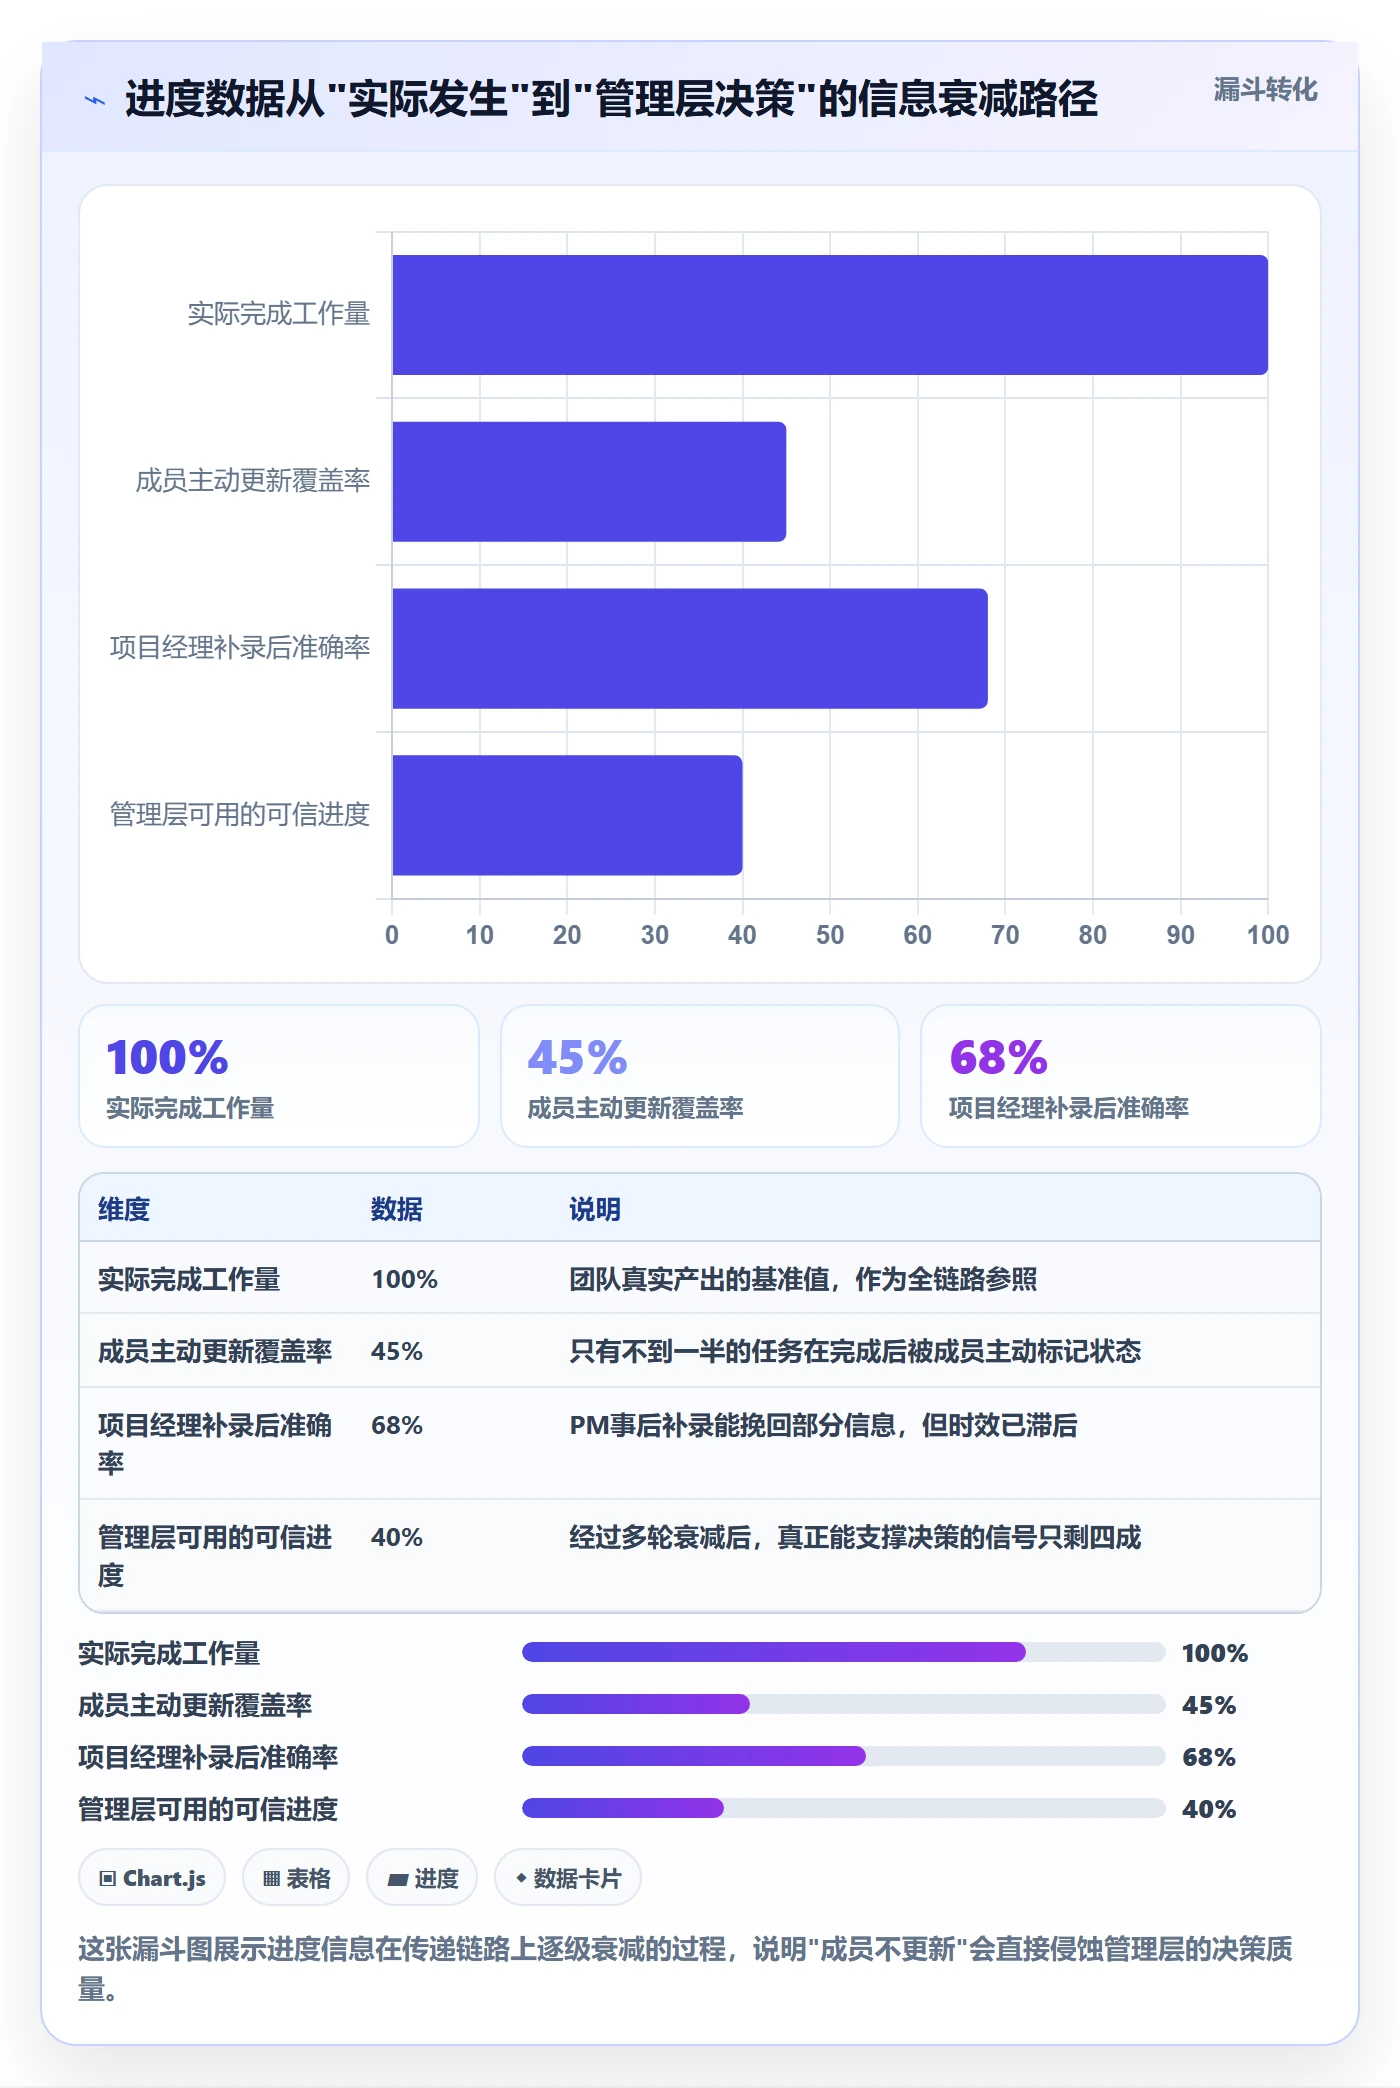This screenshot has width=1400, height=2088.
Task: Click 经过多轮衰减后 description cell
Action: click(855, 1537)
